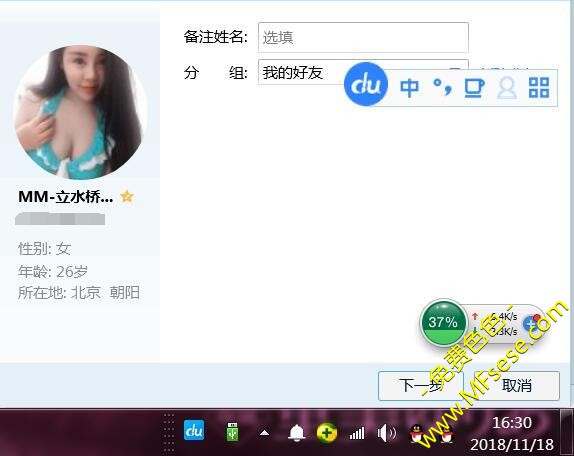The image size is (574, 456).
Task: Open the taskbar clock 16:30
Action: pos(512,423)
